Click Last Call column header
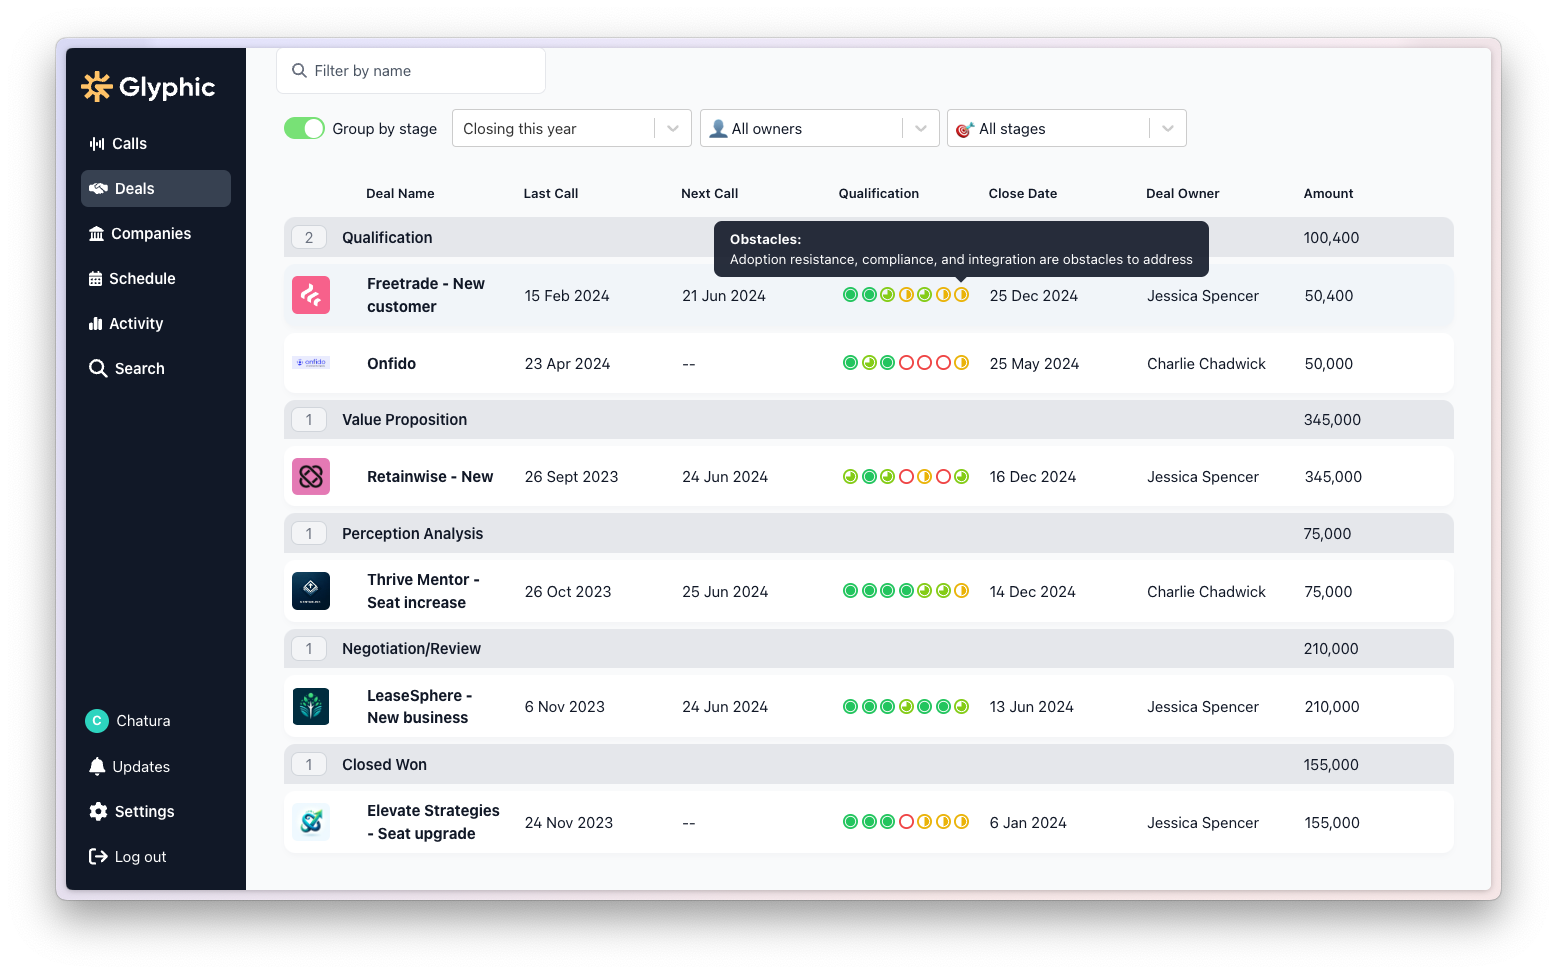Image resolution: width=1557 pixels, height=974 pixels. point(551,194)
